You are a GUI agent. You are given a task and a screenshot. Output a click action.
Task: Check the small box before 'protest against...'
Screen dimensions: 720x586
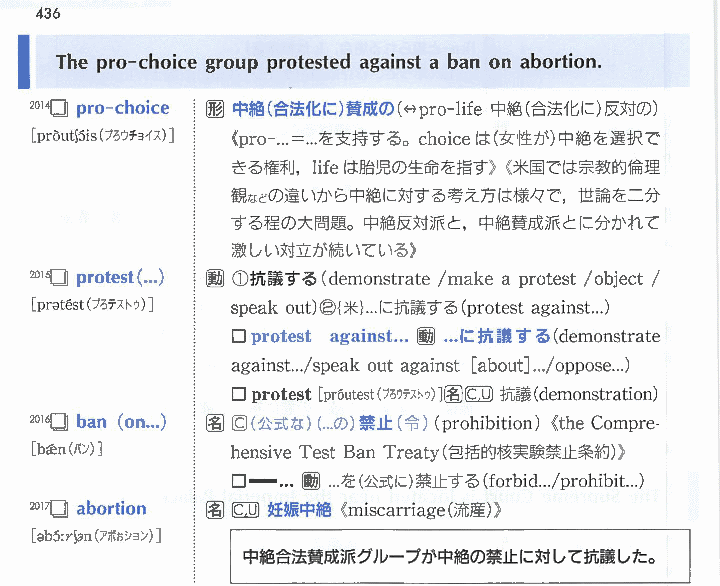[238, 338]
